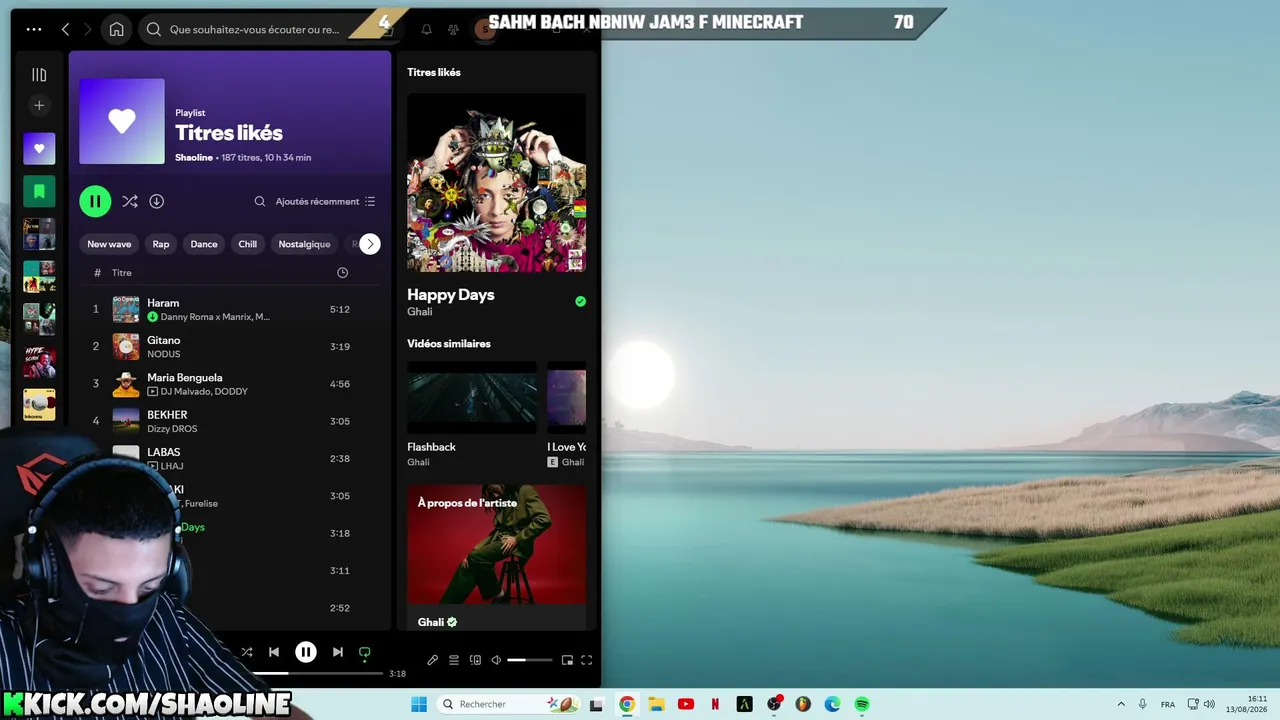This screenshot has width=1280, height=720.
Task: Open the artist Dizzy DROS
Action: click(172, 429)
